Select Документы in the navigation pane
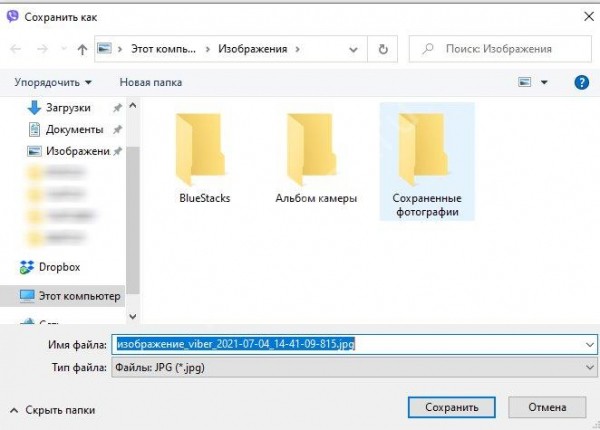Screen dimensions: 600x430 coord(75,130)
